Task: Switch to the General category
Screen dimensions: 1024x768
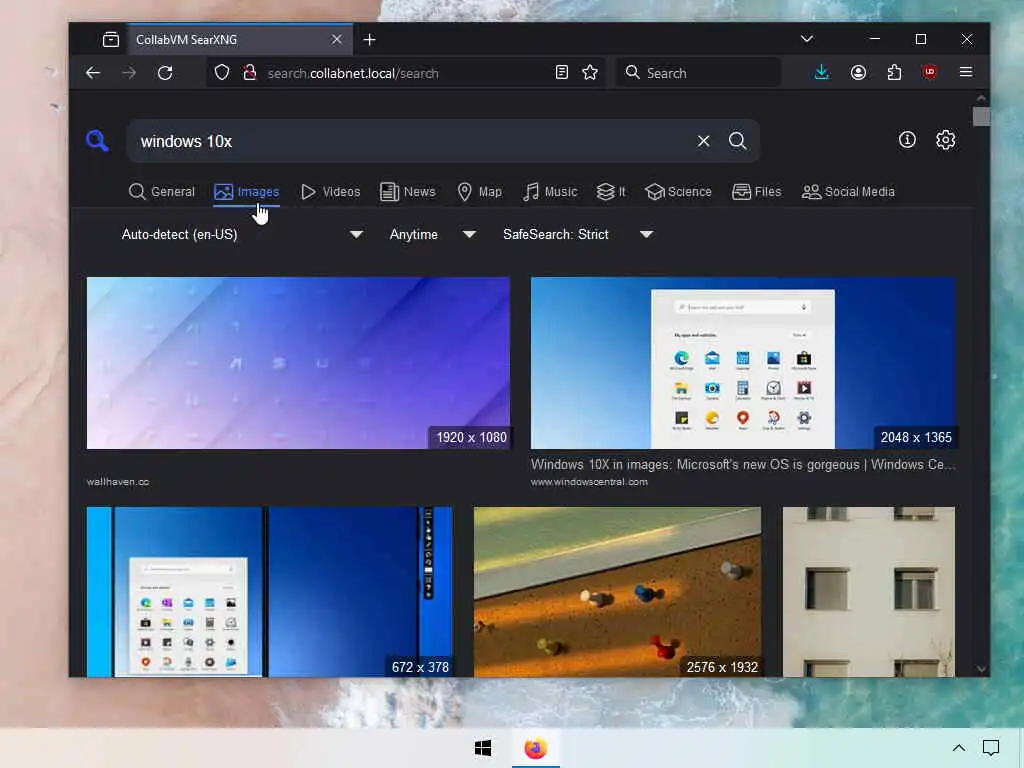Action: (162, 192)
